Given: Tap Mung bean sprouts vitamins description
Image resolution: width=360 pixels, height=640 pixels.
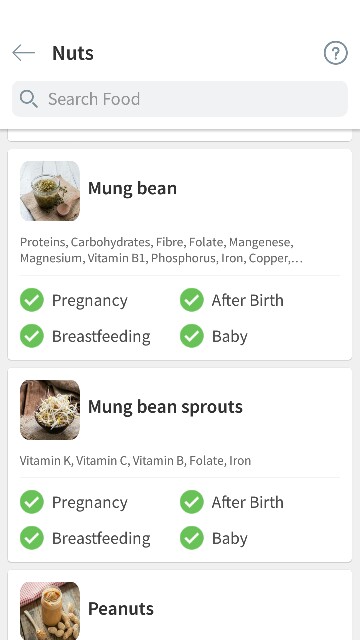Looking at the screenshot, I should [x=135, y=461].
